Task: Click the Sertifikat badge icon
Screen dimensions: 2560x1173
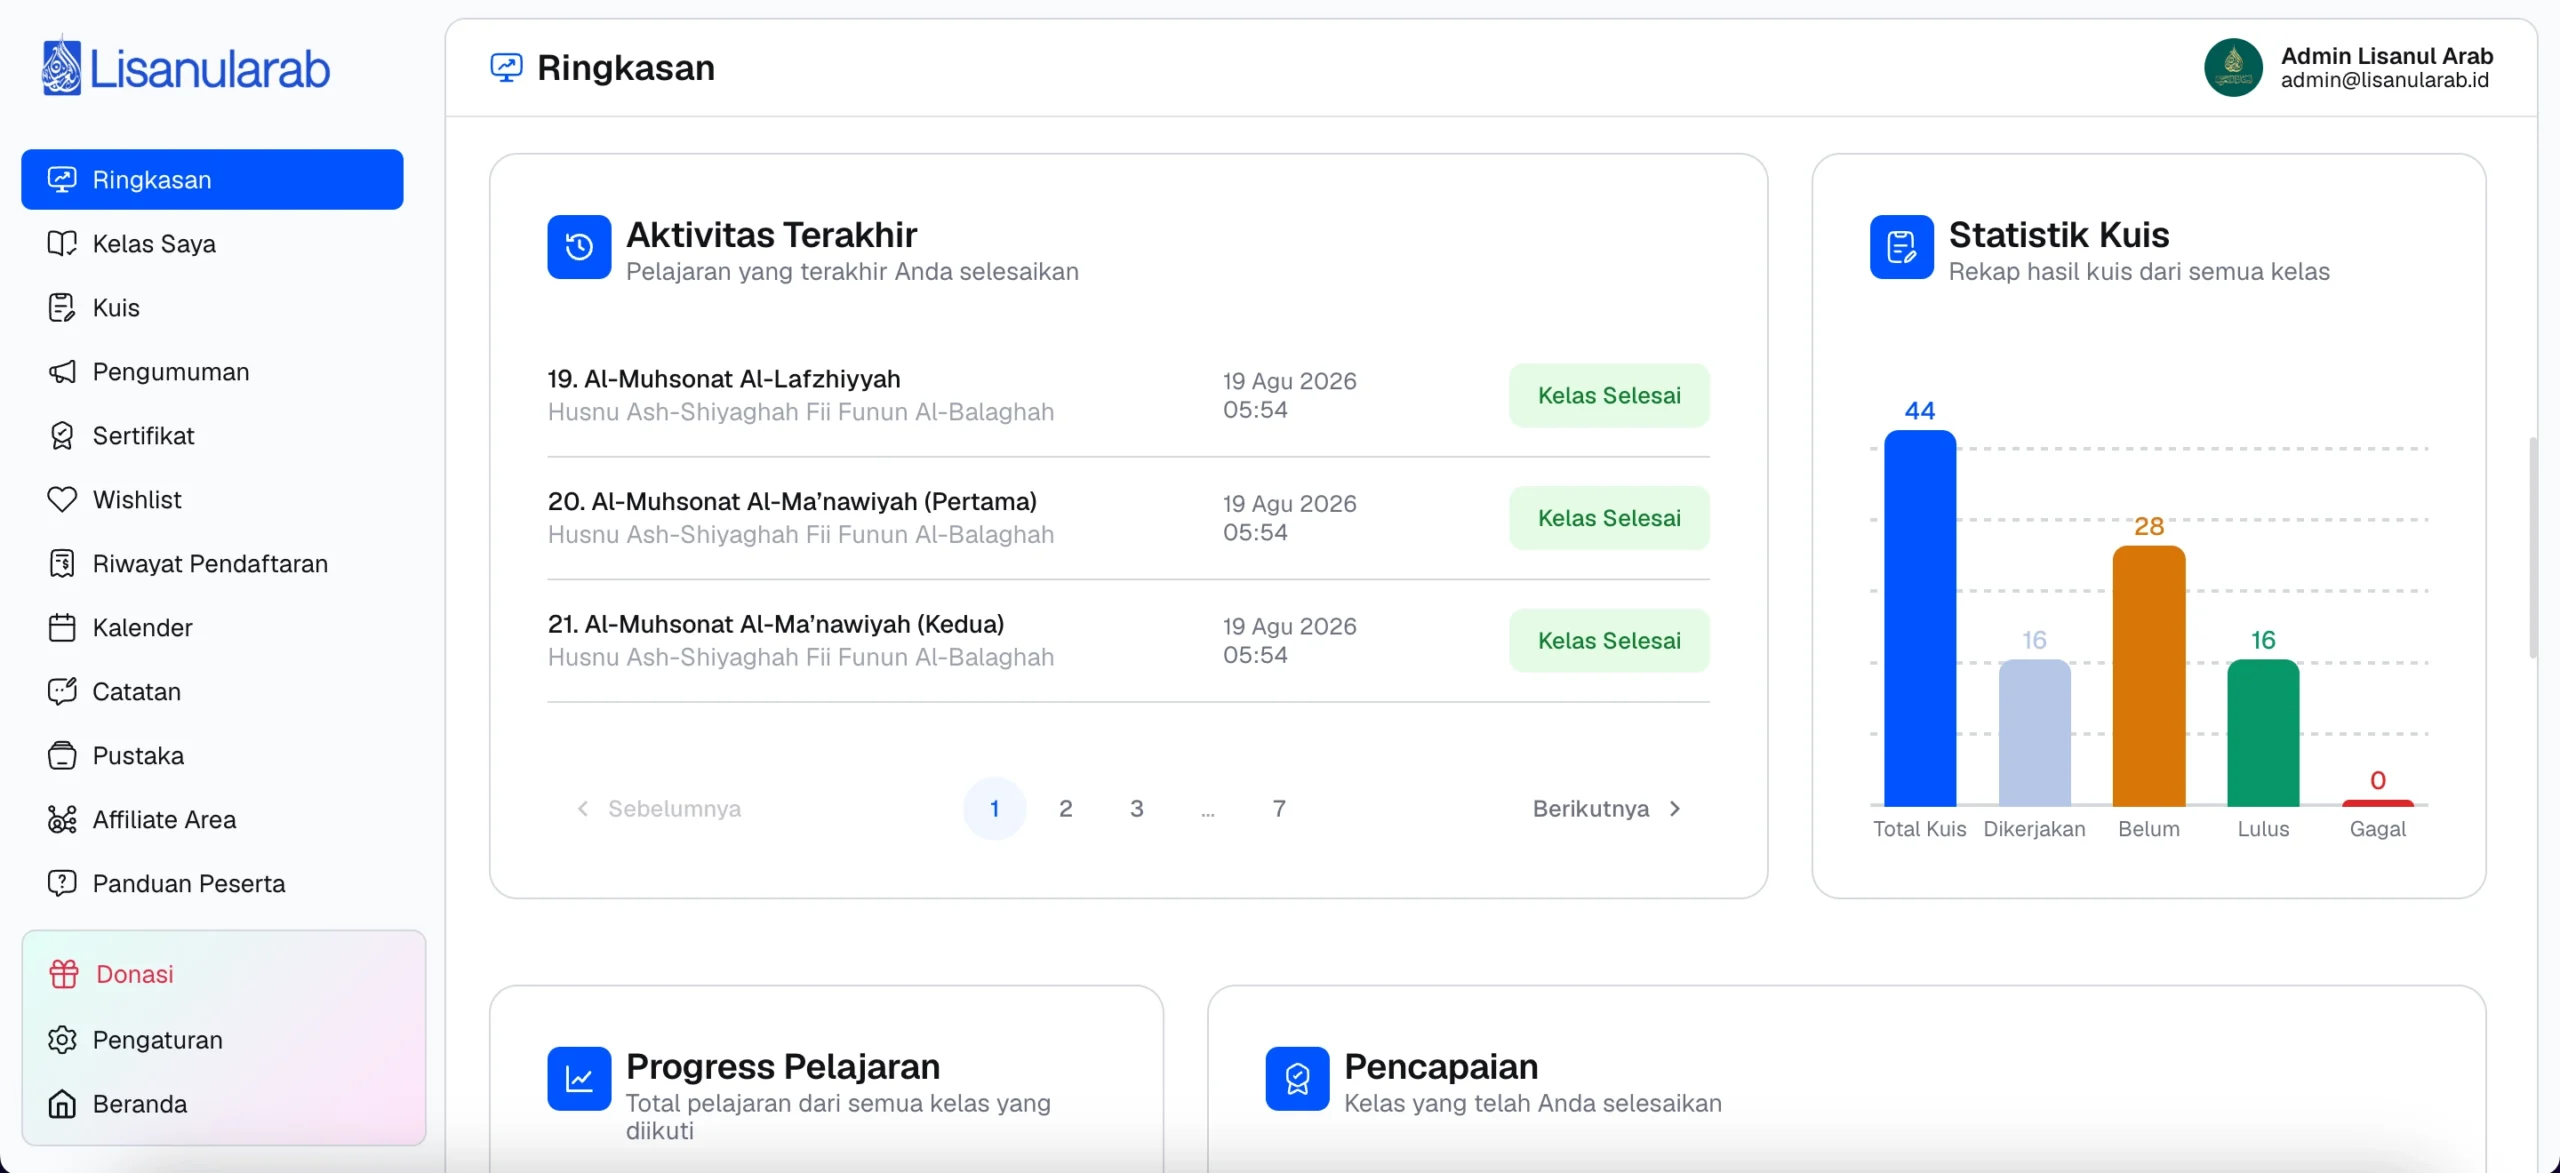Action: pyautogui.click(x=62, y=435)
